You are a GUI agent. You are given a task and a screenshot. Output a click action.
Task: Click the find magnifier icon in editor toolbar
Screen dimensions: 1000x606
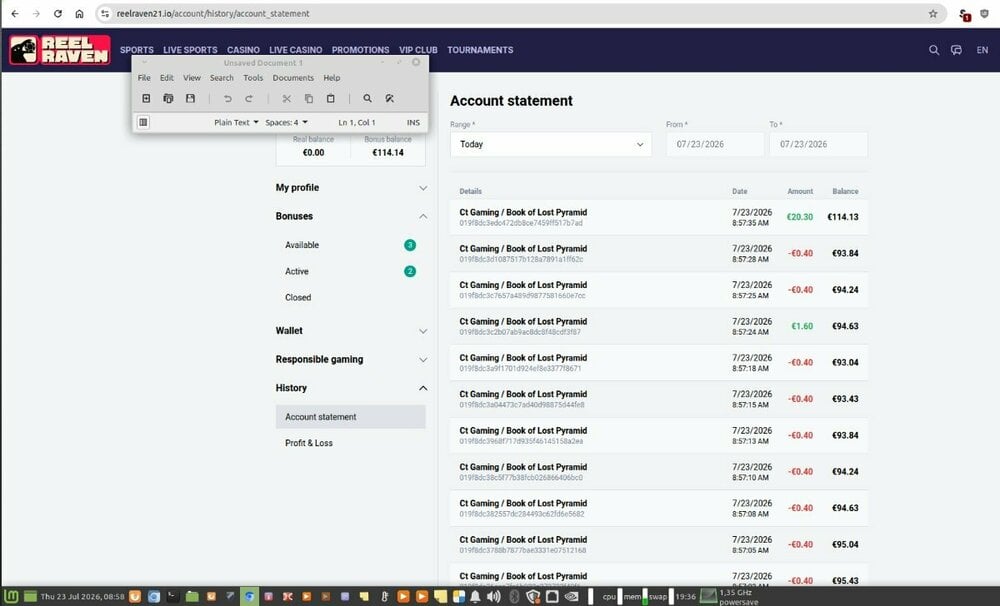[x=367, y=98]
